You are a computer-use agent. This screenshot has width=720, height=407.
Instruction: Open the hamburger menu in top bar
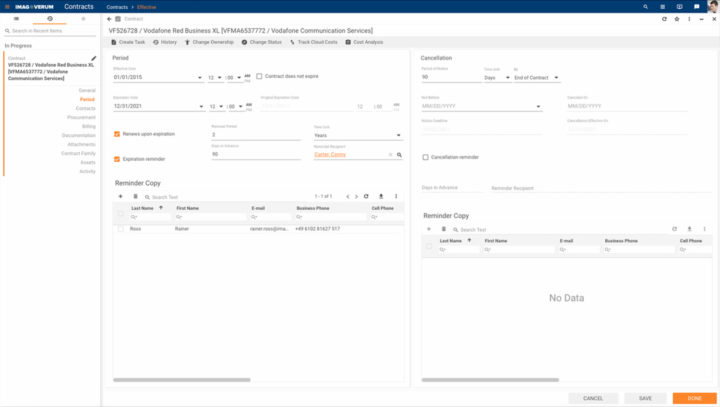point(7,7)
